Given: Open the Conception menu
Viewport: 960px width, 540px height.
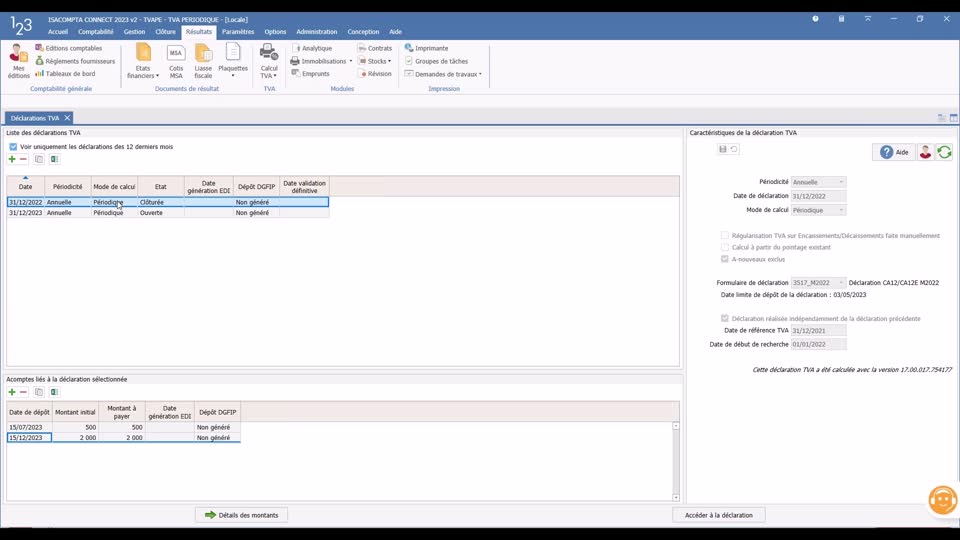Looking at the screenshot, I should point(363,32).
